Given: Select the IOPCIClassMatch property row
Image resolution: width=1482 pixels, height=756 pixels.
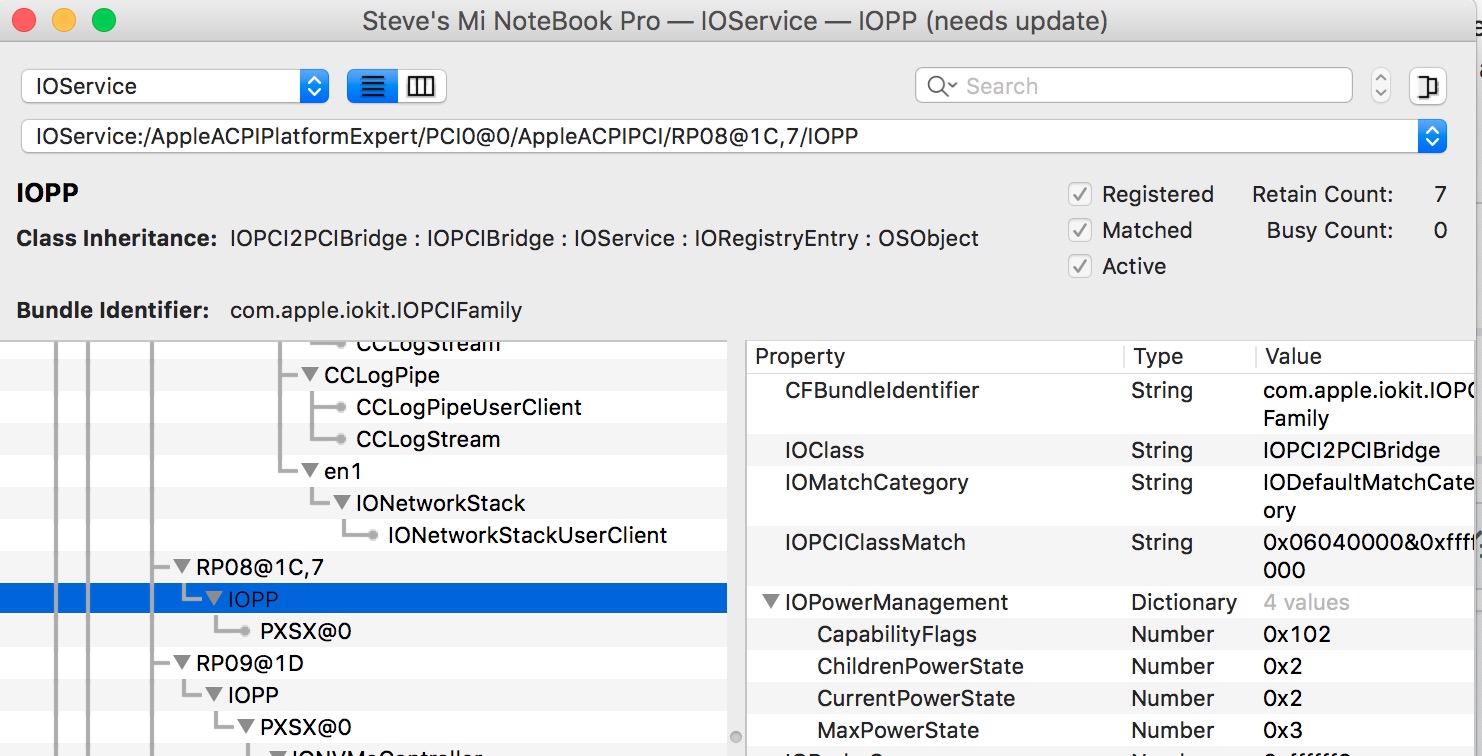Looking at the screenshot, I should point(1110,556).
